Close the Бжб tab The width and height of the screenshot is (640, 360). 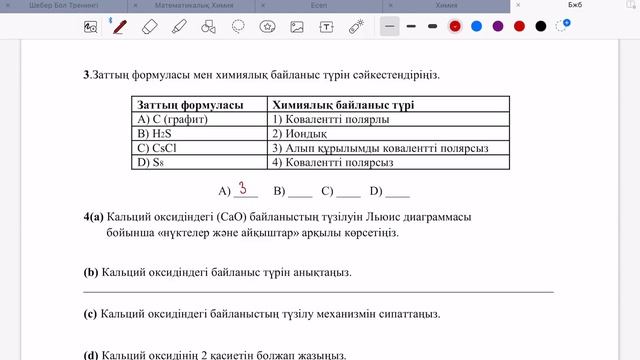518,5
